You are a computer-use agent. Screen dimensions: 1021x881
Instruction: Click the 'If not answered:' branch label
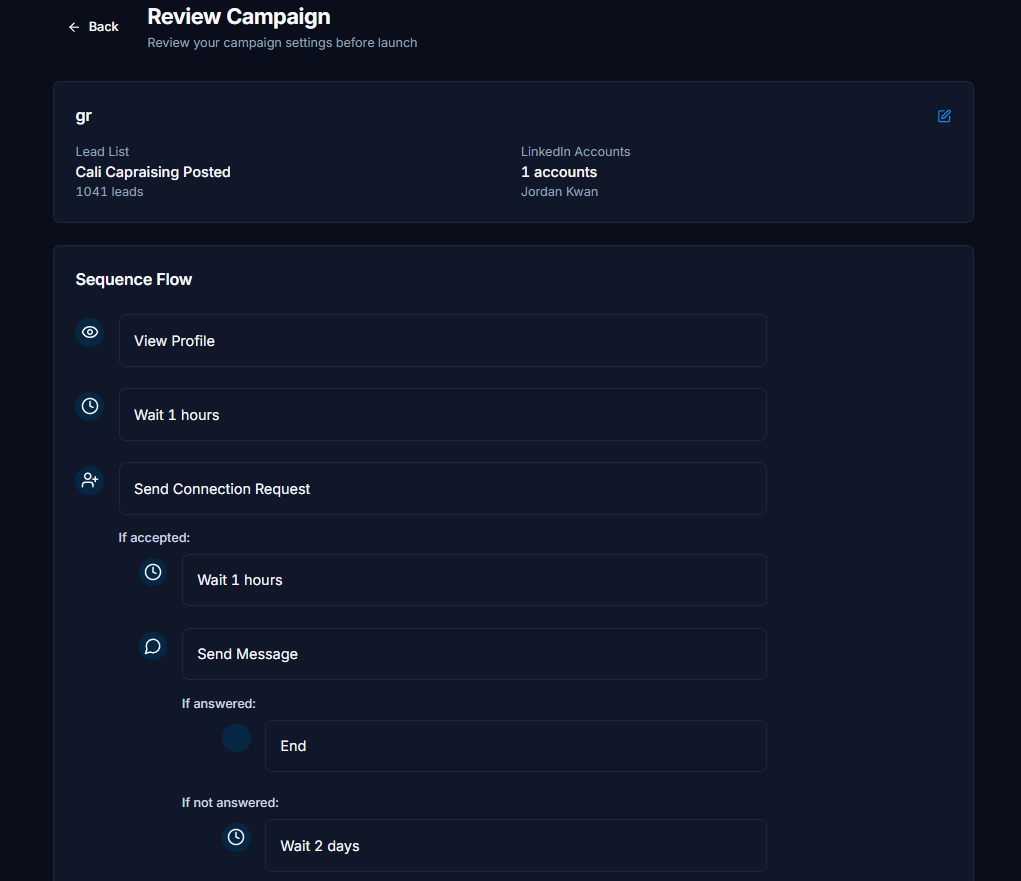[231, 803]
